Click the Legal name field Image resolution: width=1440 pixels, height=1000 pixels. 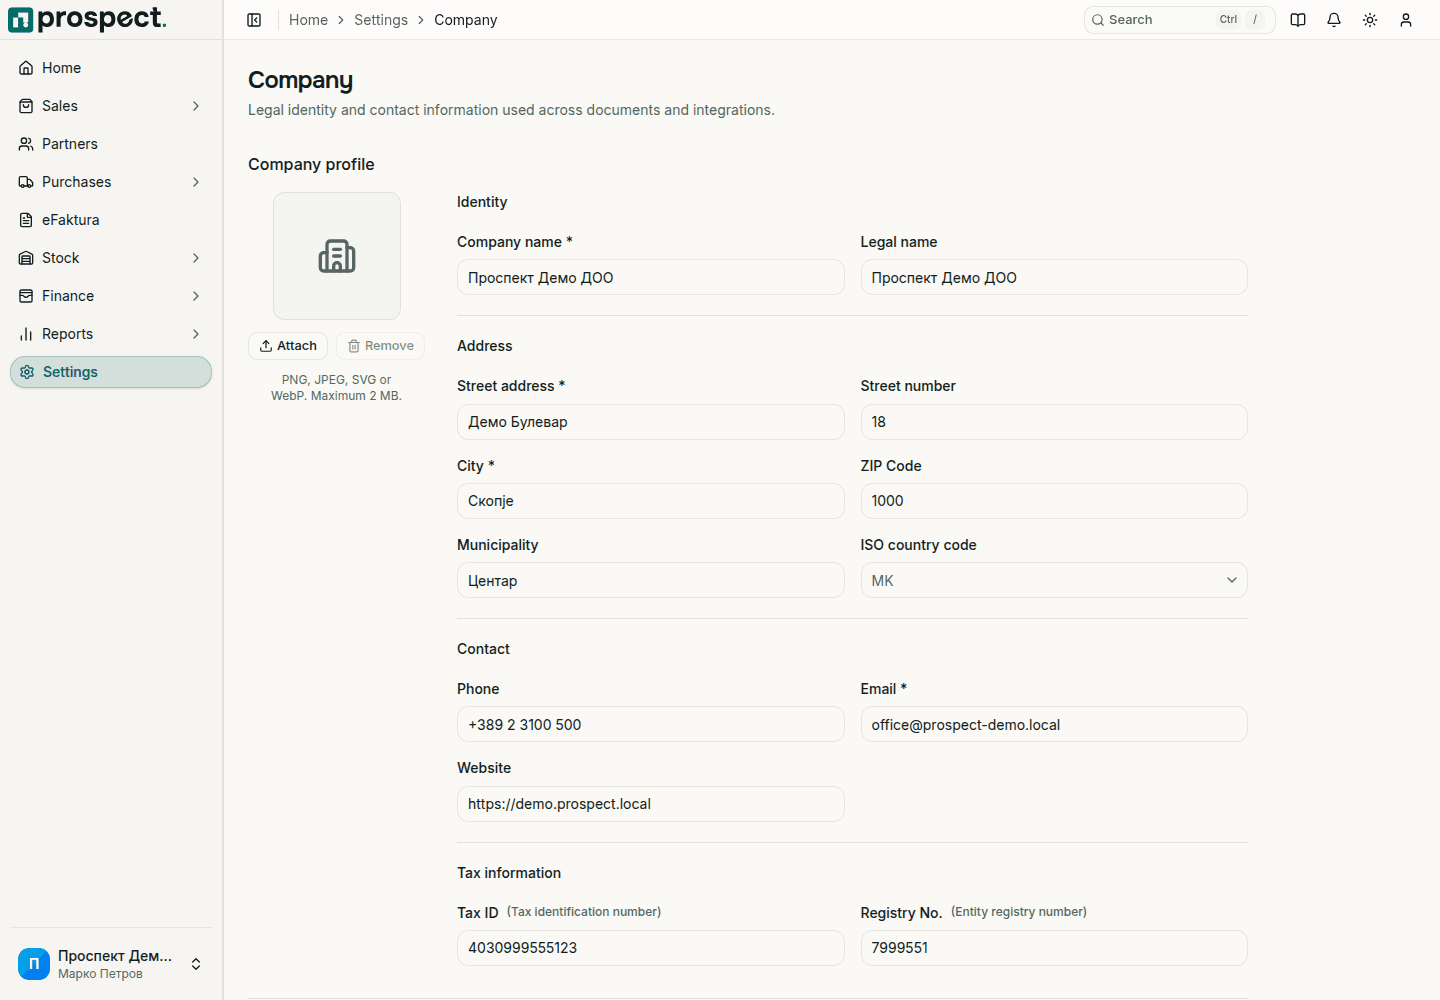click(1054, 277)
